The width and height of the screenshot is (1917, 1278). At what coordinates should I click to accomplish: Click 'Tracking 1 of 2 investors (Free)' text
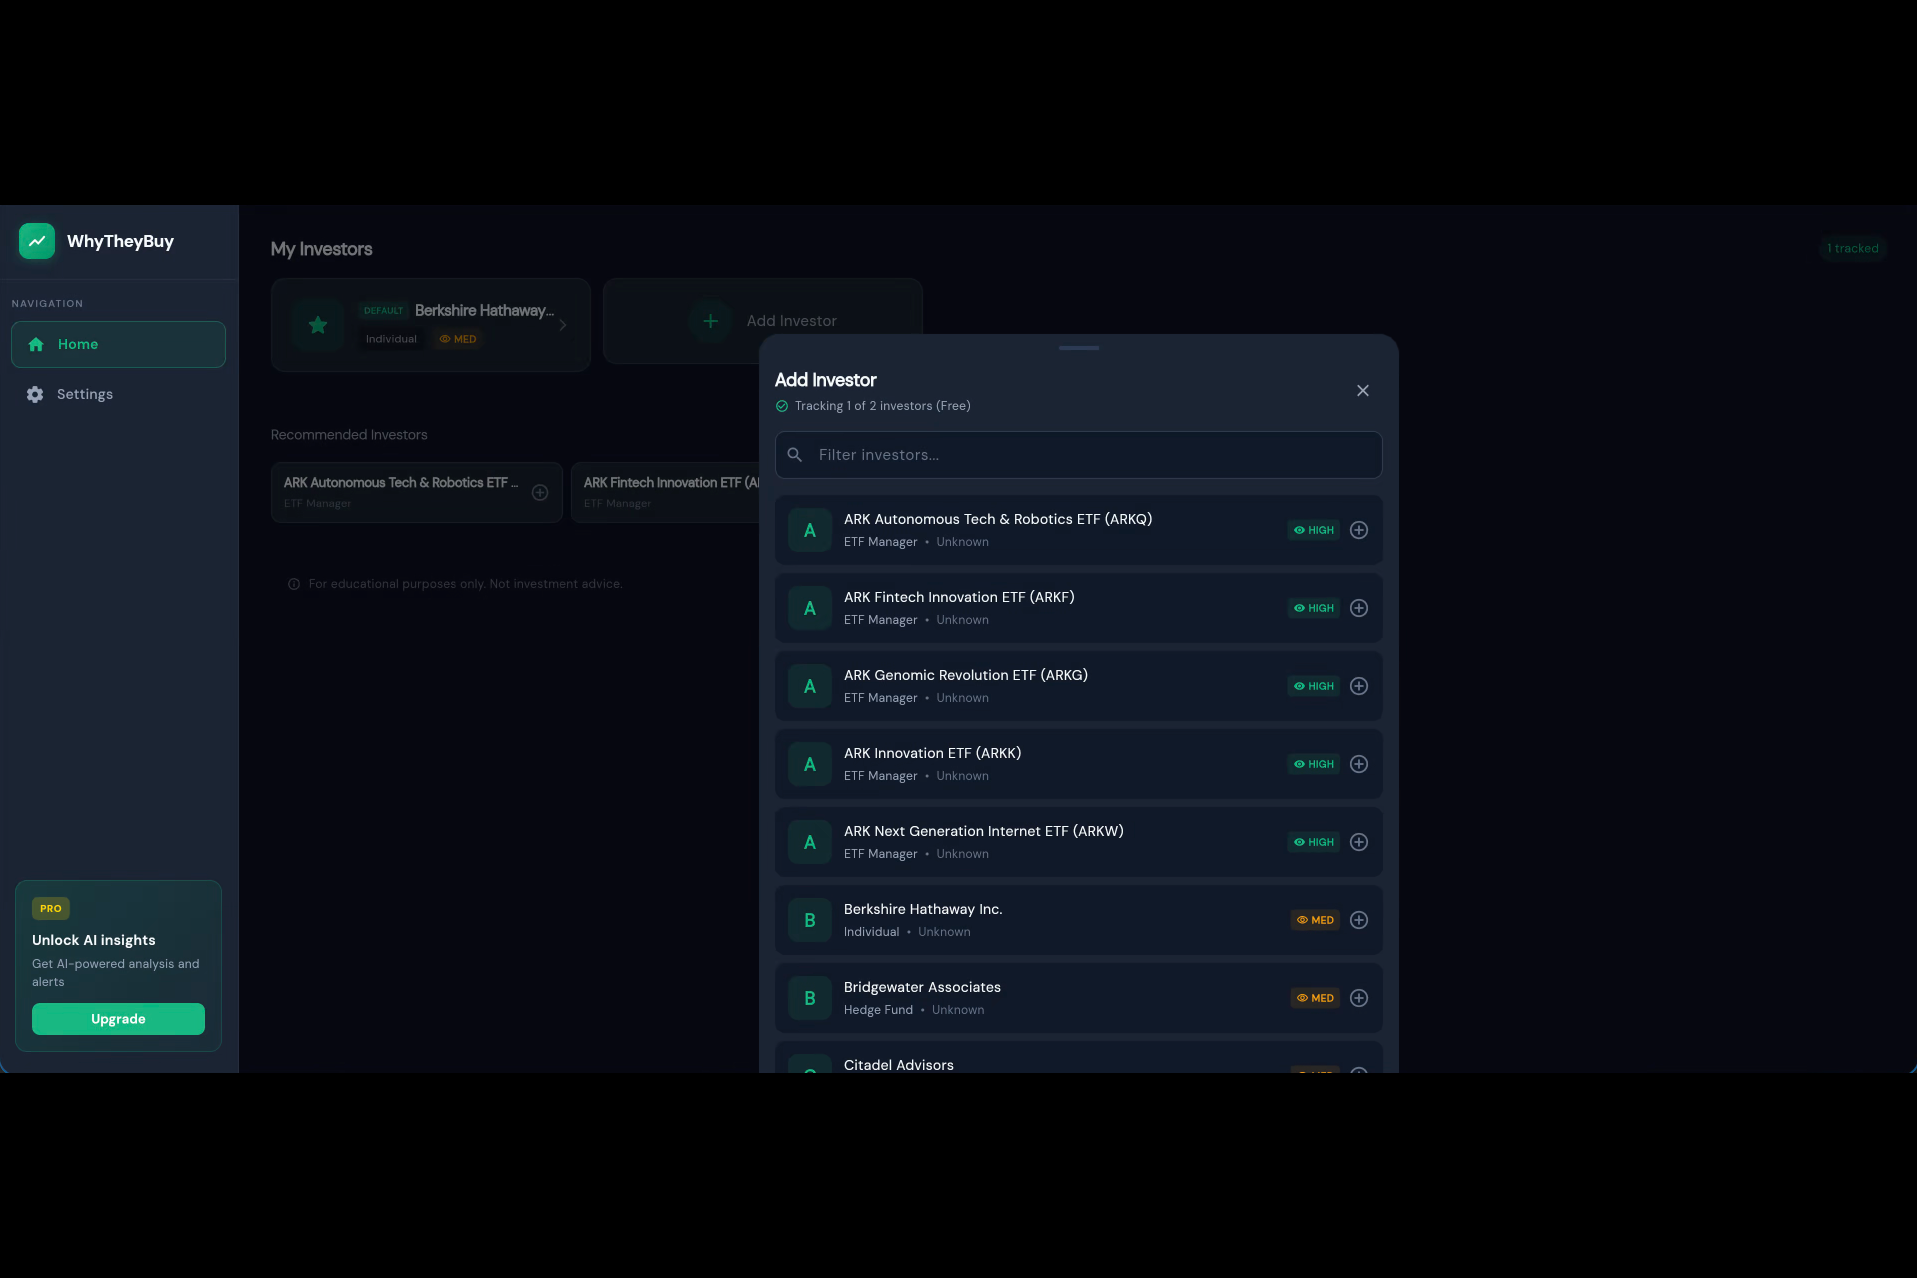[x=882, y=406]
